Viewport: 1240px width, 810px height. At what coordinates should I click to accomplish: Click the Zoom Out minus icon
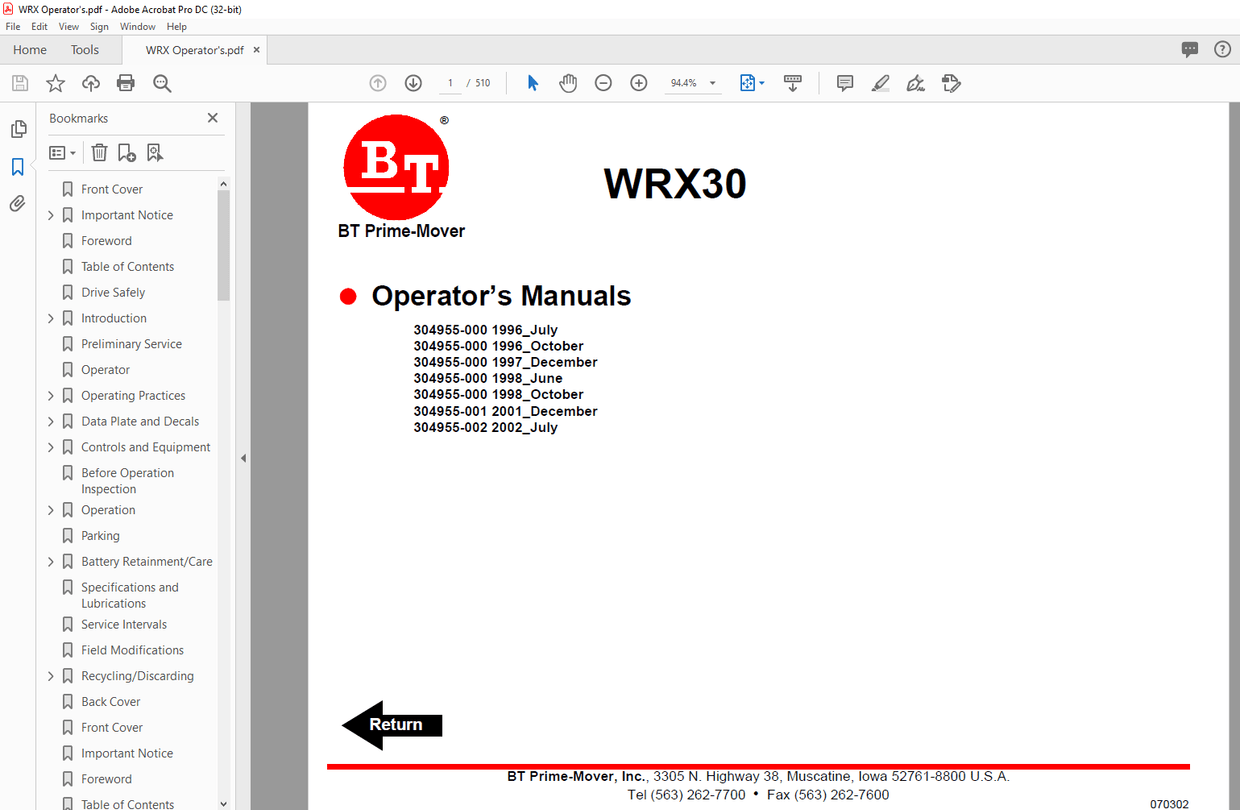pyautogui.click(x=603, y=84)
